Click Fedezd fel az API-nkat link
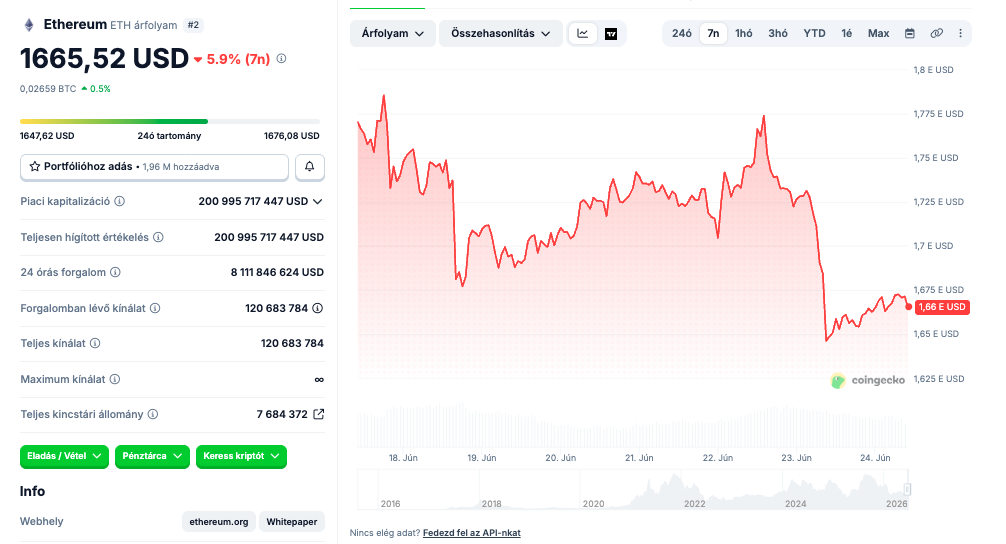Screen dimensions: 1006x544 472,532
